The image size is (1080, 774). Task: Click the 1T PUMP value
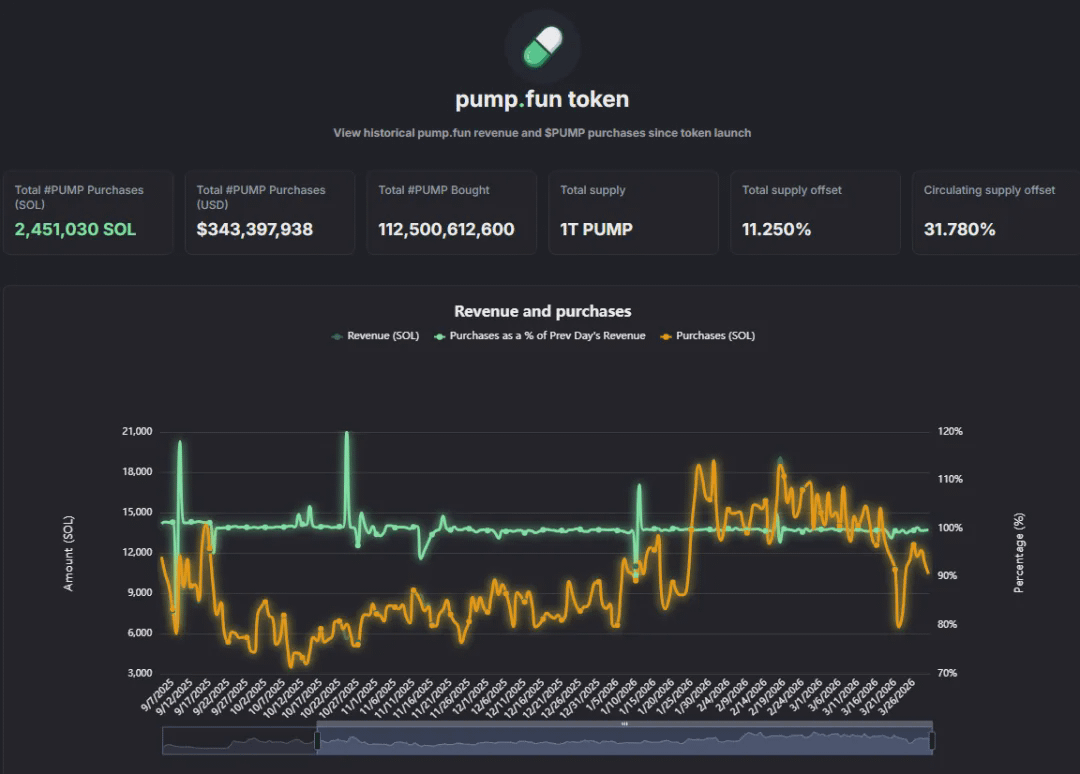[596, 229]
